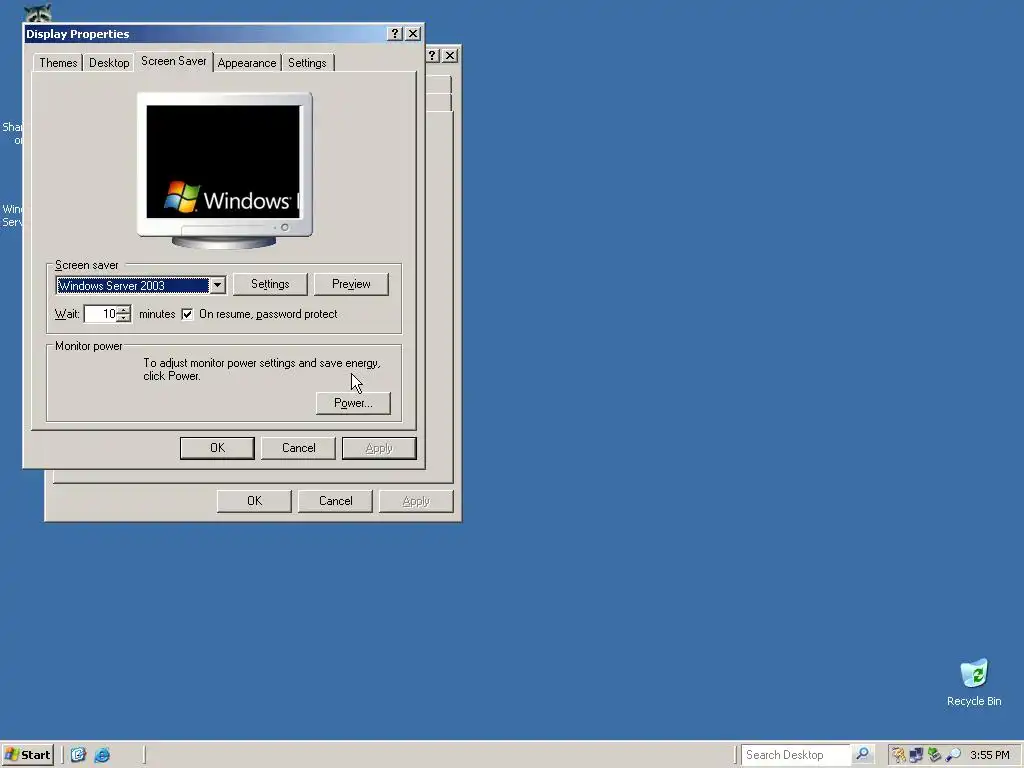Click the Wait minutes value field
Image resolution: width=1024 pixels, height=768 pixels.
(x=101, y=314)
